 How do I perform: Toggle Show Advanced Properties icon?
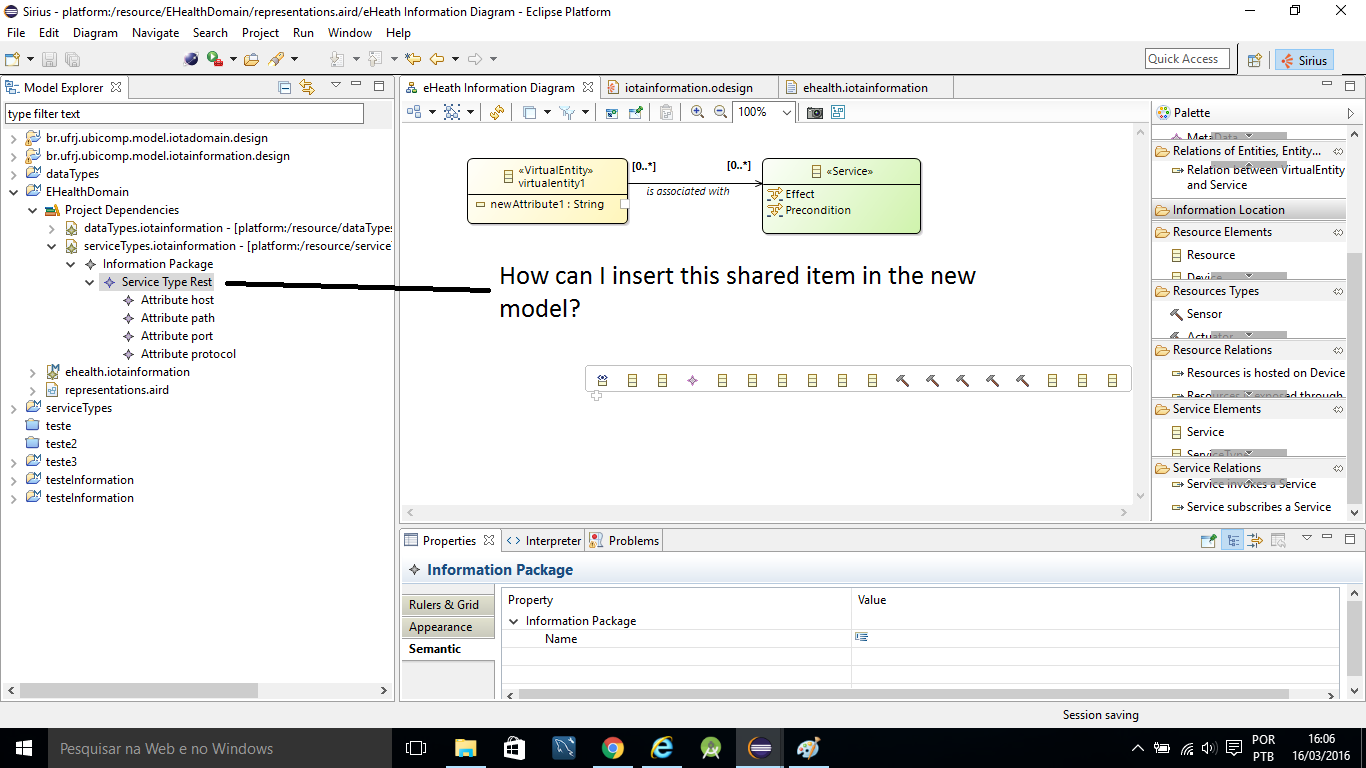click(1255, 541)
